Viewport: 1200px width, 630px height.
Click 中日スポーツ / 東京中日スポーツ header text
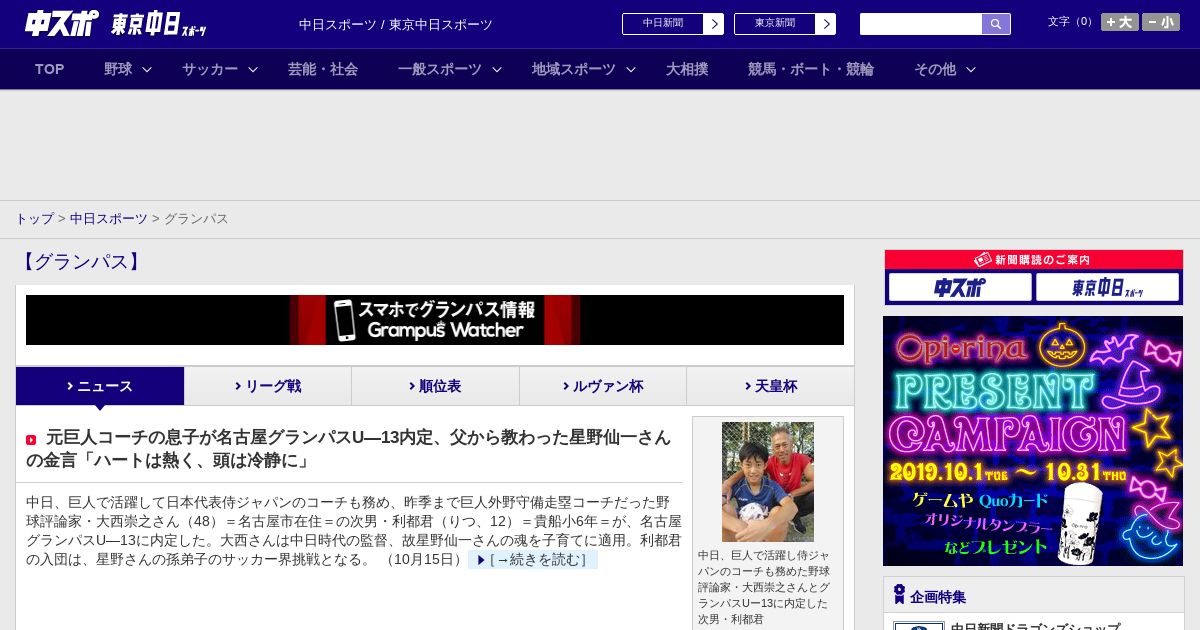coord(396,24)
